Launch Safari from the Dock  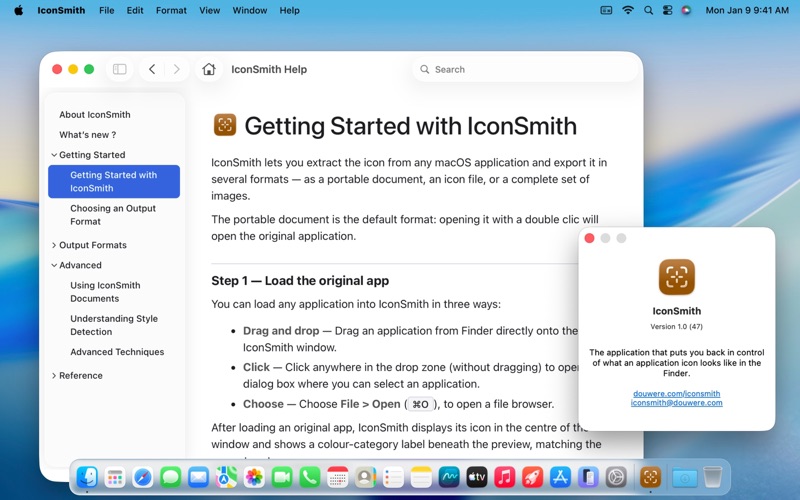(x=142, y=478)
